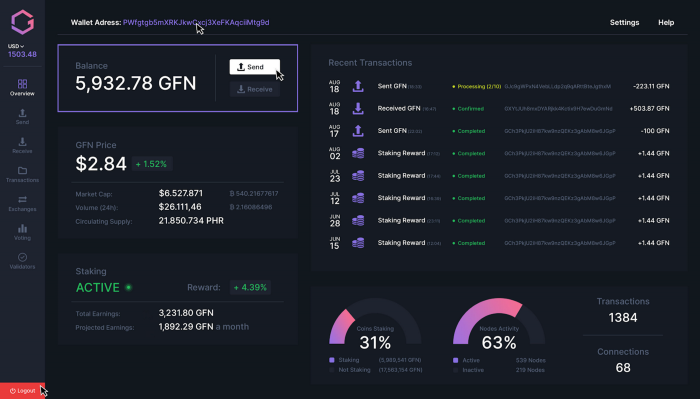Open the USD currency dropdown
Viewport: 700px width, 399px height.
[x=16, y=46]
